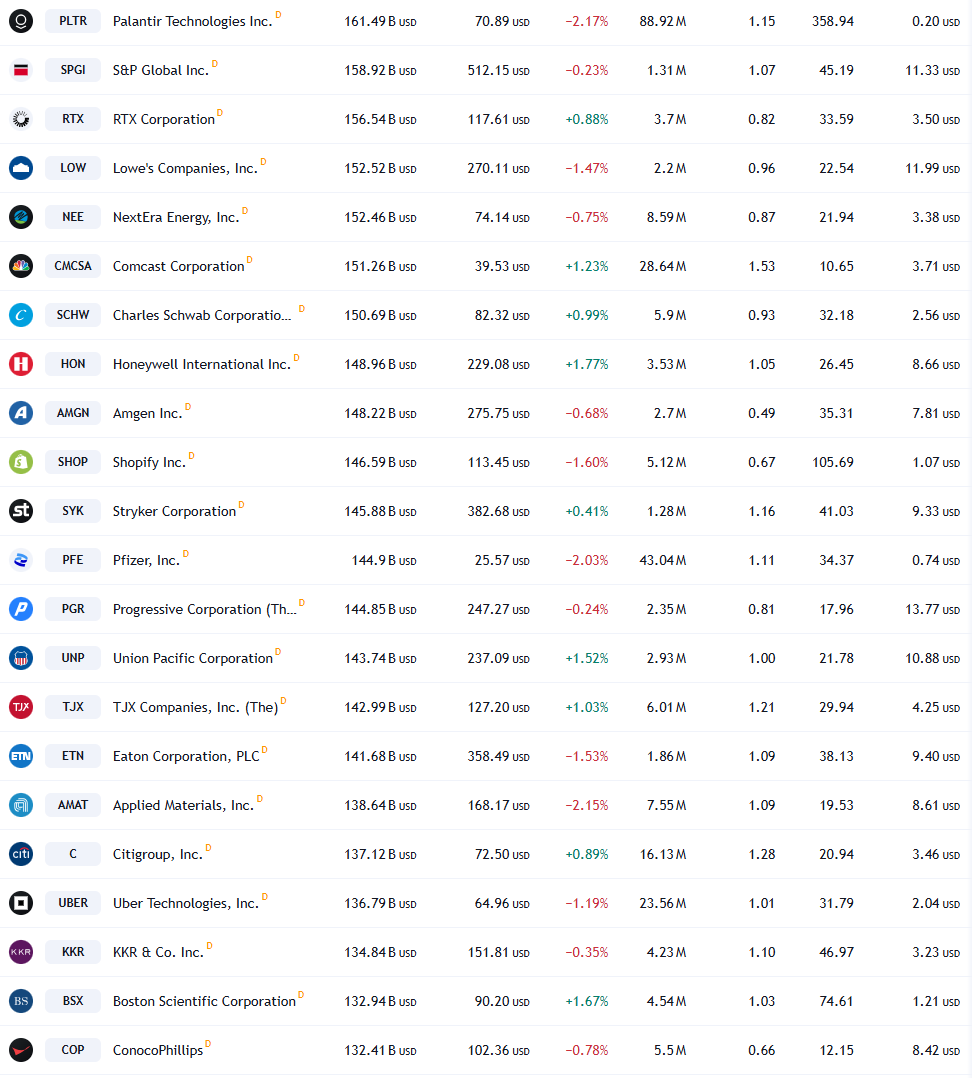Open the PLTR ticker symbol
The height and width of the screenshot is (1078, 972).
[x=73, y=21]
